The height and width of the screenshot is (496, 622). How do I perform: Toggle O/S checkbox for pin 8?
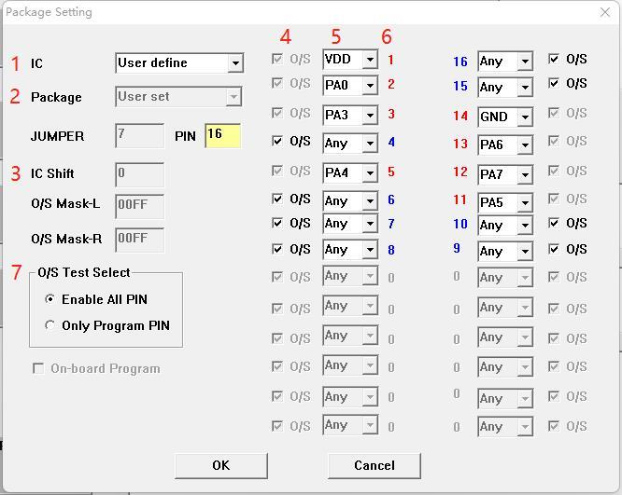click(x=277, y=249)
